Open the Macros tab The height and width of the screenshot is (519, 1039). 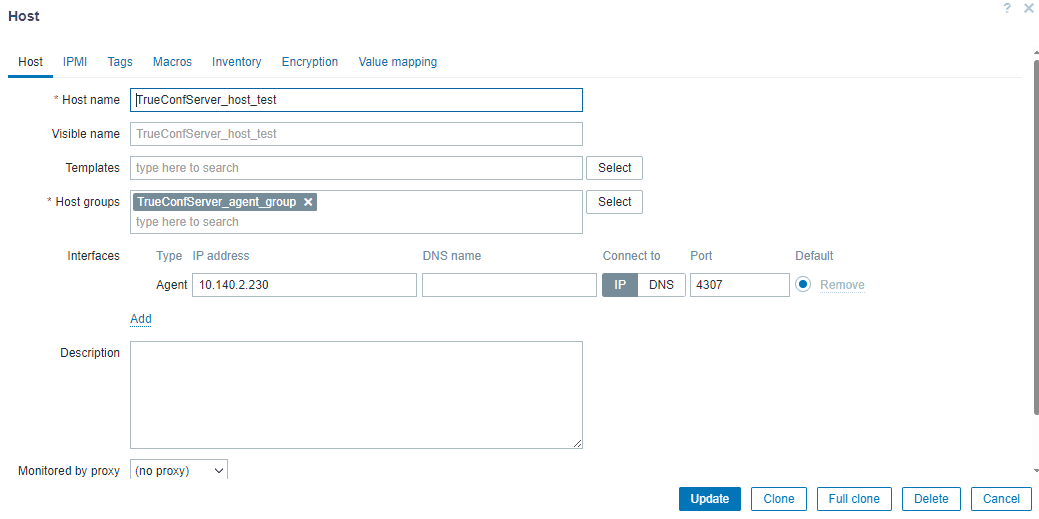coord(172,62)
